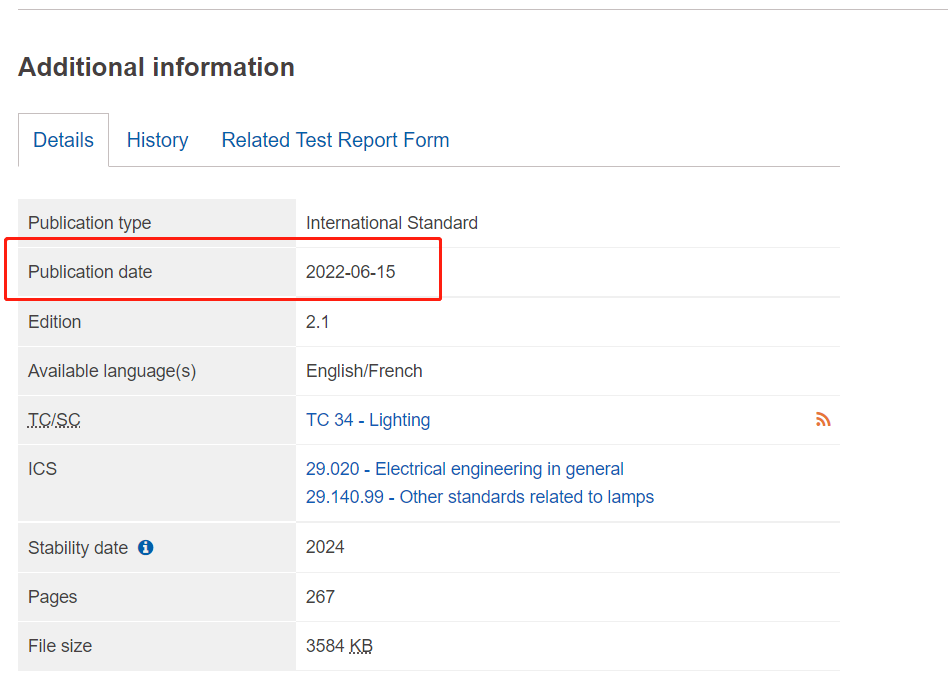Open the TC 34 - Lighting link
Viewport: 948px width, 682px height.
tap(368, 420)
